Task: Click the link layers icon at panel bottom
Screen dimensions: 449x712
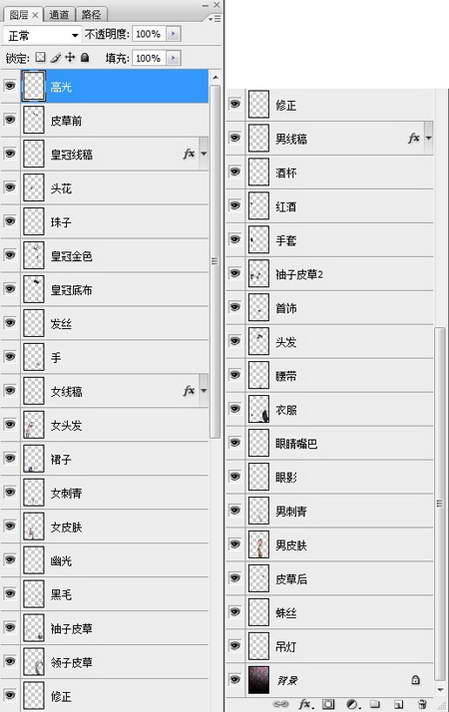Action: pos(281,704)
